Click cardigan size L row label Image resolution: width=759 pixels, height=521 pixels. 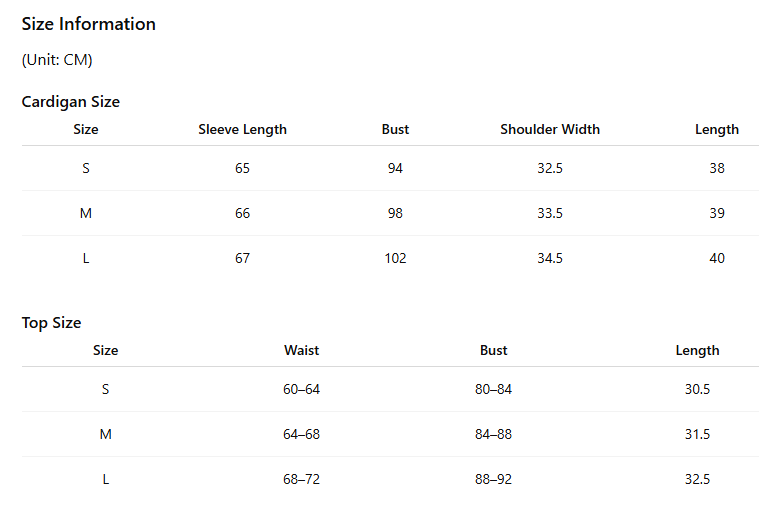click(86, 258)
